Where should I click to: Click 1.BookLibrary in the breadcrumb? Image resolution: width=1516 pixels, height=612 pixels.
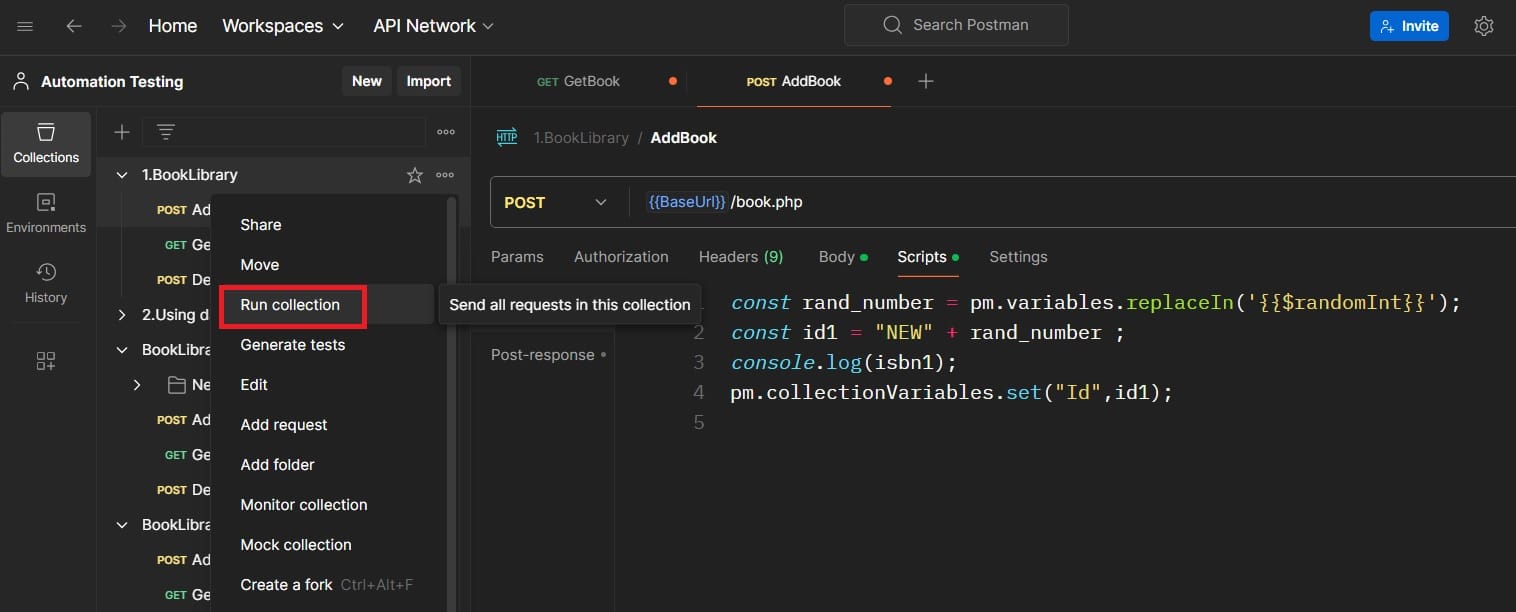tap(581, 138)
